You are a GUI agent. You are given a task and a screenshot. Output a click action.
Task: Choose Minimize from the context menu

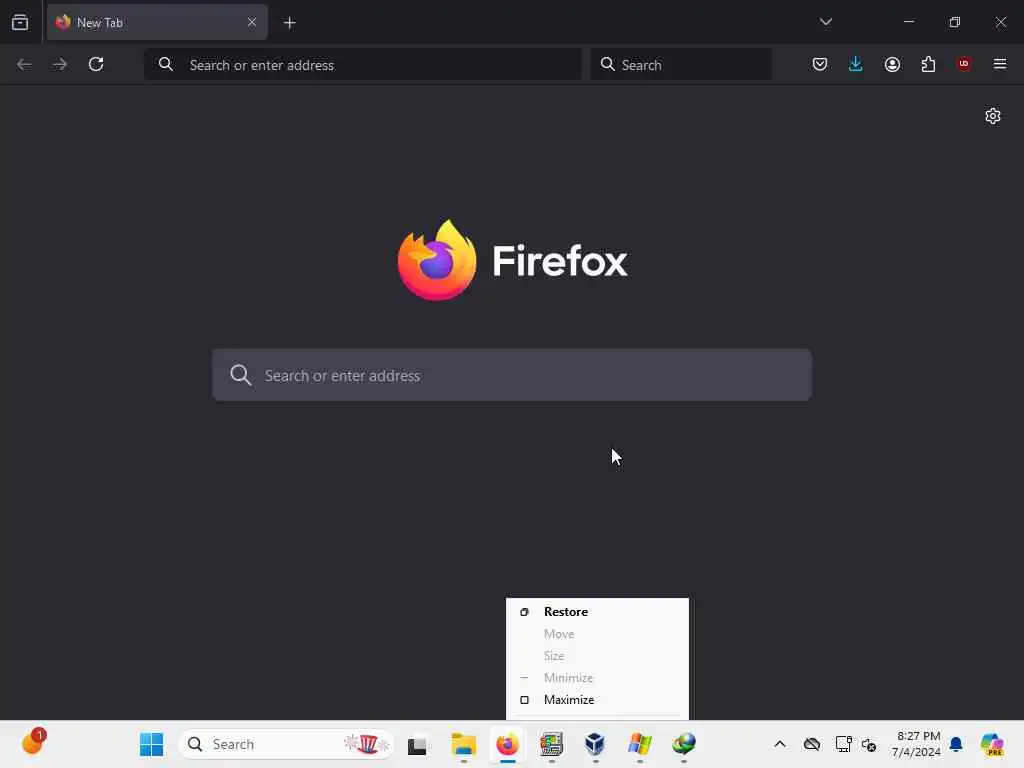(x=598, y=678)
